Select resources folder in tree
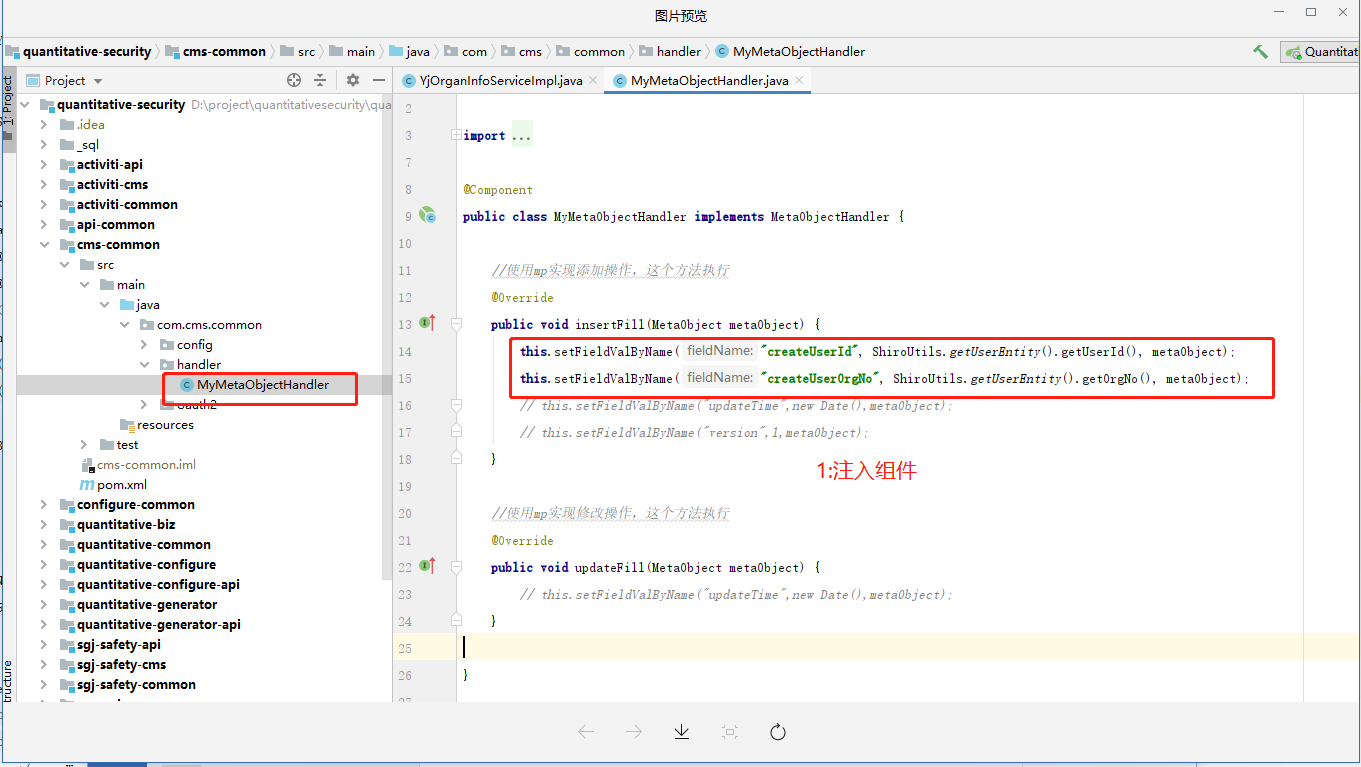Viewport: 1361px width, 767px height. click(x=157, y=425)
